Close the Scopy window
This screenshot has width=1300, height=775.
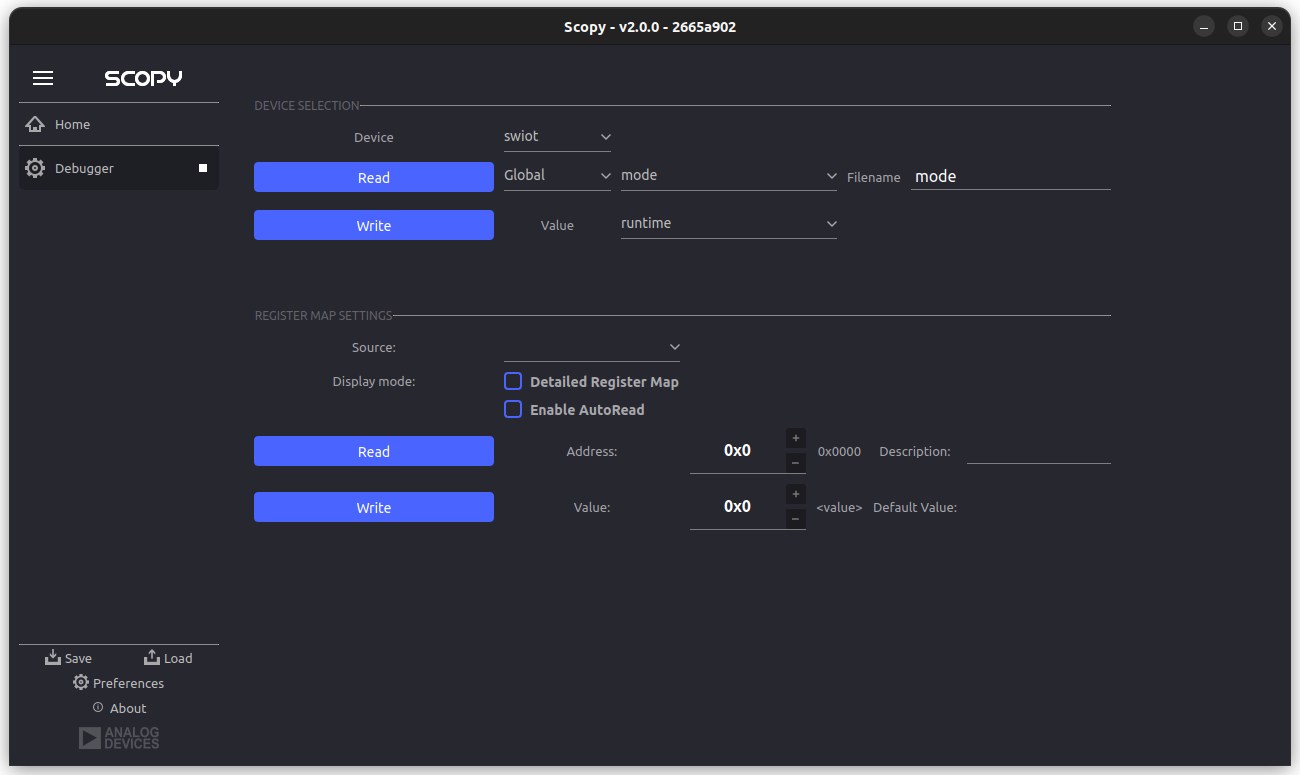pyautogui.click(x=1272, y=27)
